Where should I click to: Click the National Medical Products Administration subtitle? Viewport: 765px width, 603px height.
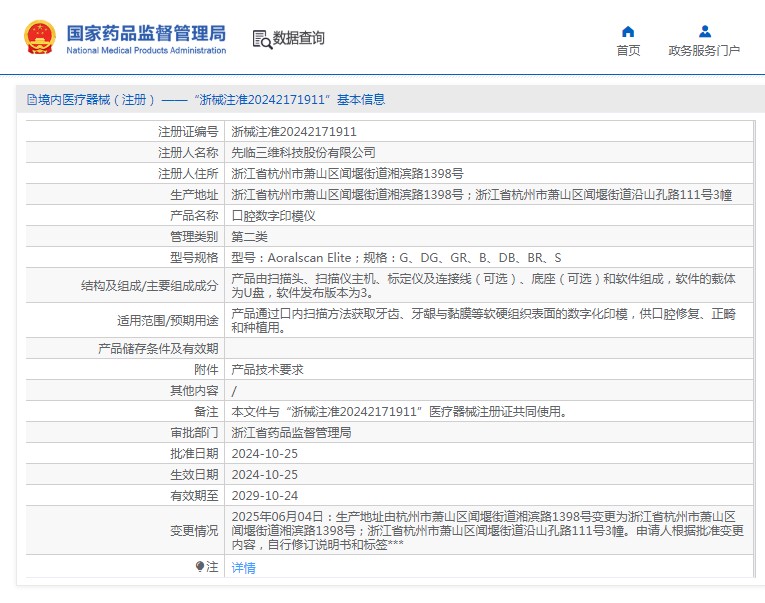(146, 50)
